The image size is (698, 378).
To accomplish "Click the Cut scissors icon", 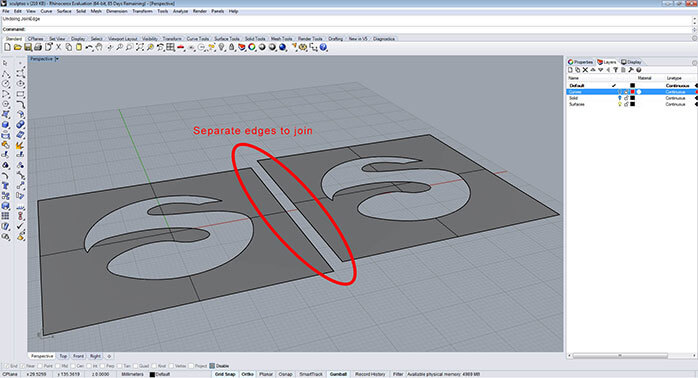I will tap(58, 47).
